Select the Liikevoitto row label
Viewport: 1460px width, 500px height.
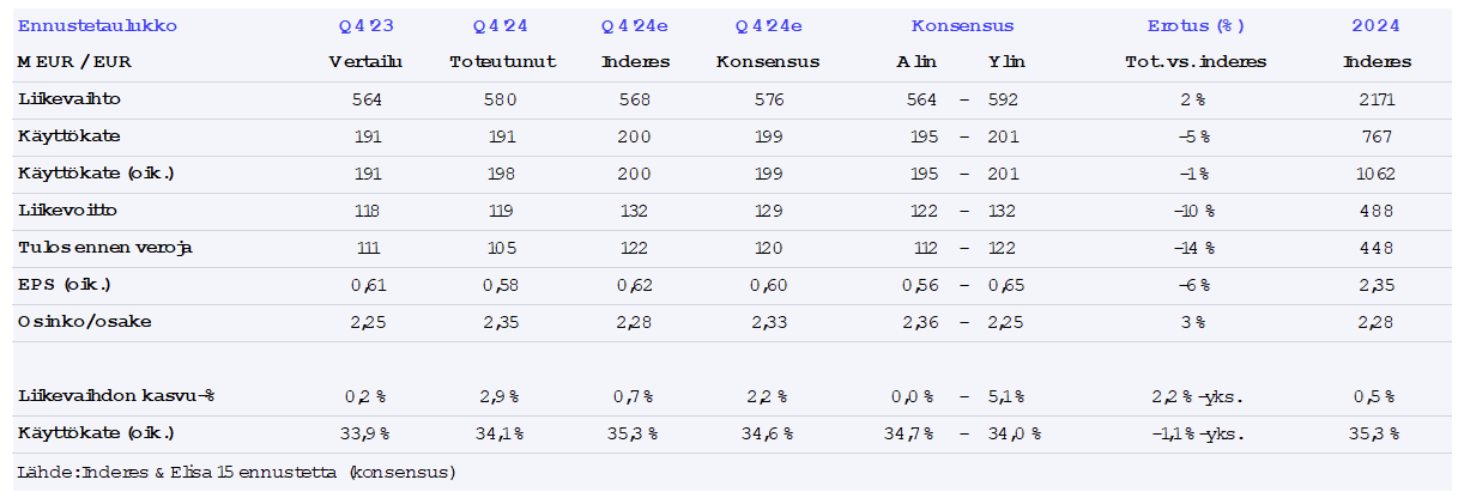coord(70,211)
